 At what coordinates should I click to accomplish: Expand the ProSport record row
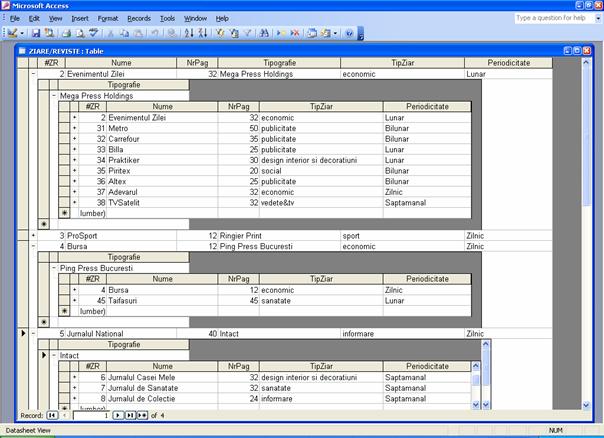35,236
